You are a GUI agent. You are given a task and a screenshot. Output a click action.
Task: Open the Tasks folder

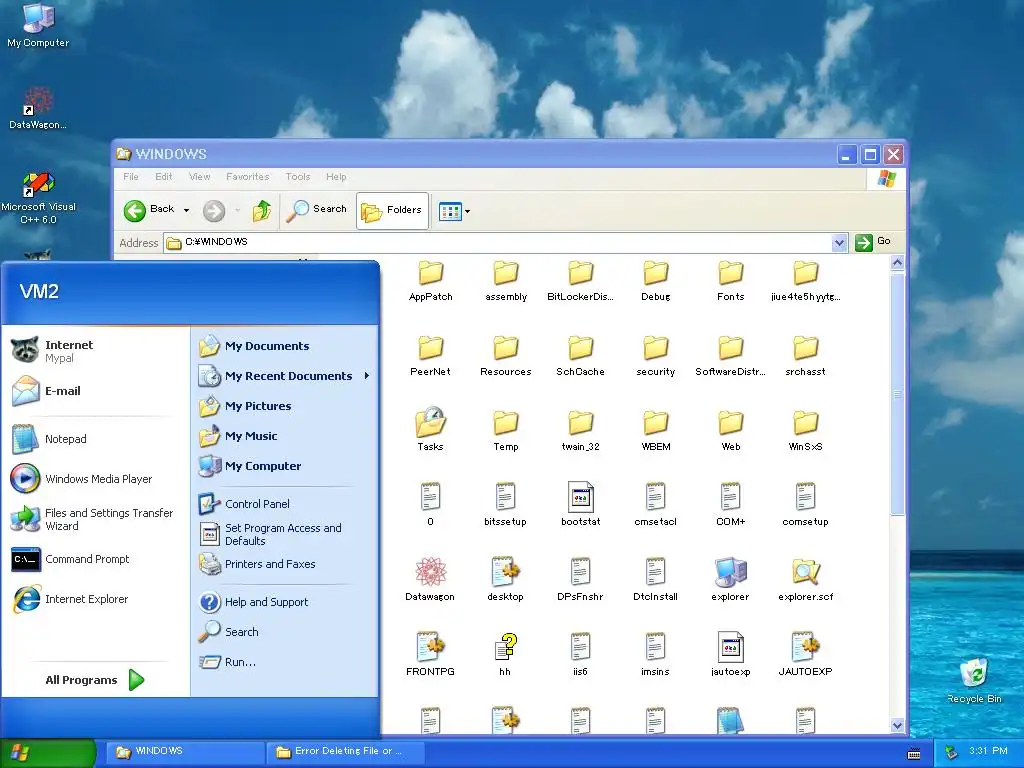point(430,429)
